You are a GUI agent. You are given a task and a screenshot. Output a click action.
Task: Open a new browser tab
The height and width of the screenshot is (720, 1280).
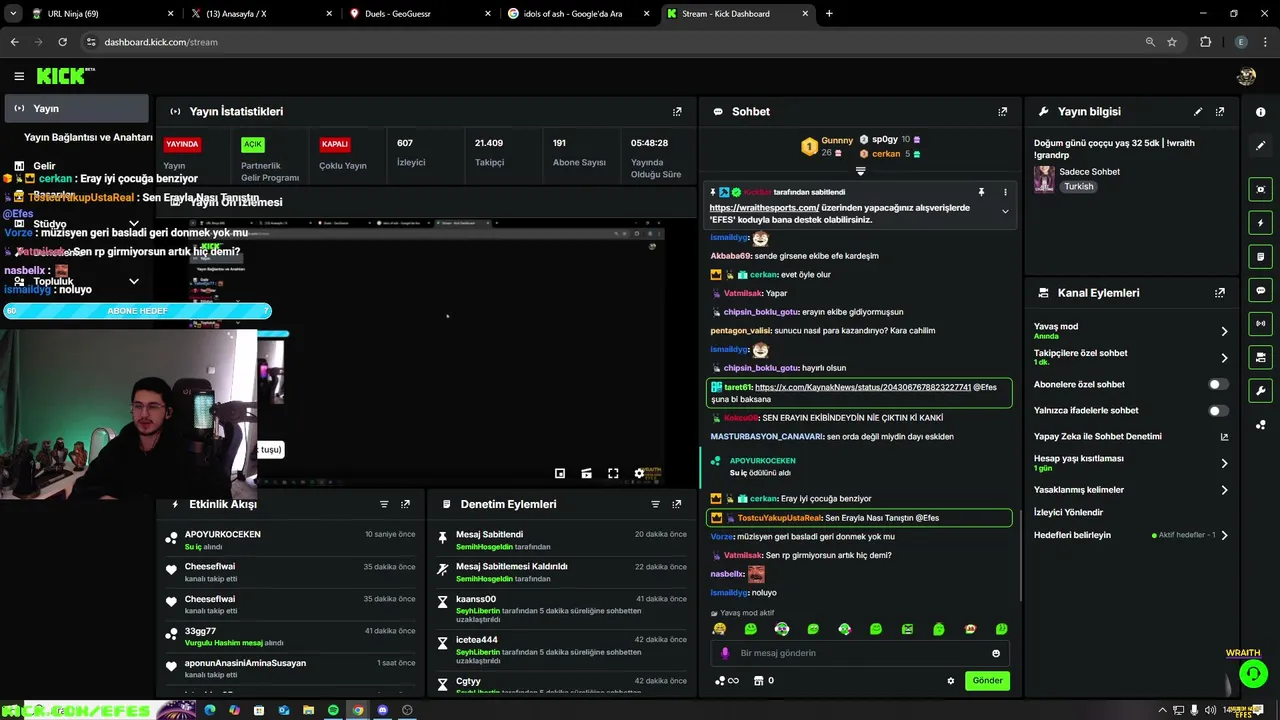click(829, 14)
